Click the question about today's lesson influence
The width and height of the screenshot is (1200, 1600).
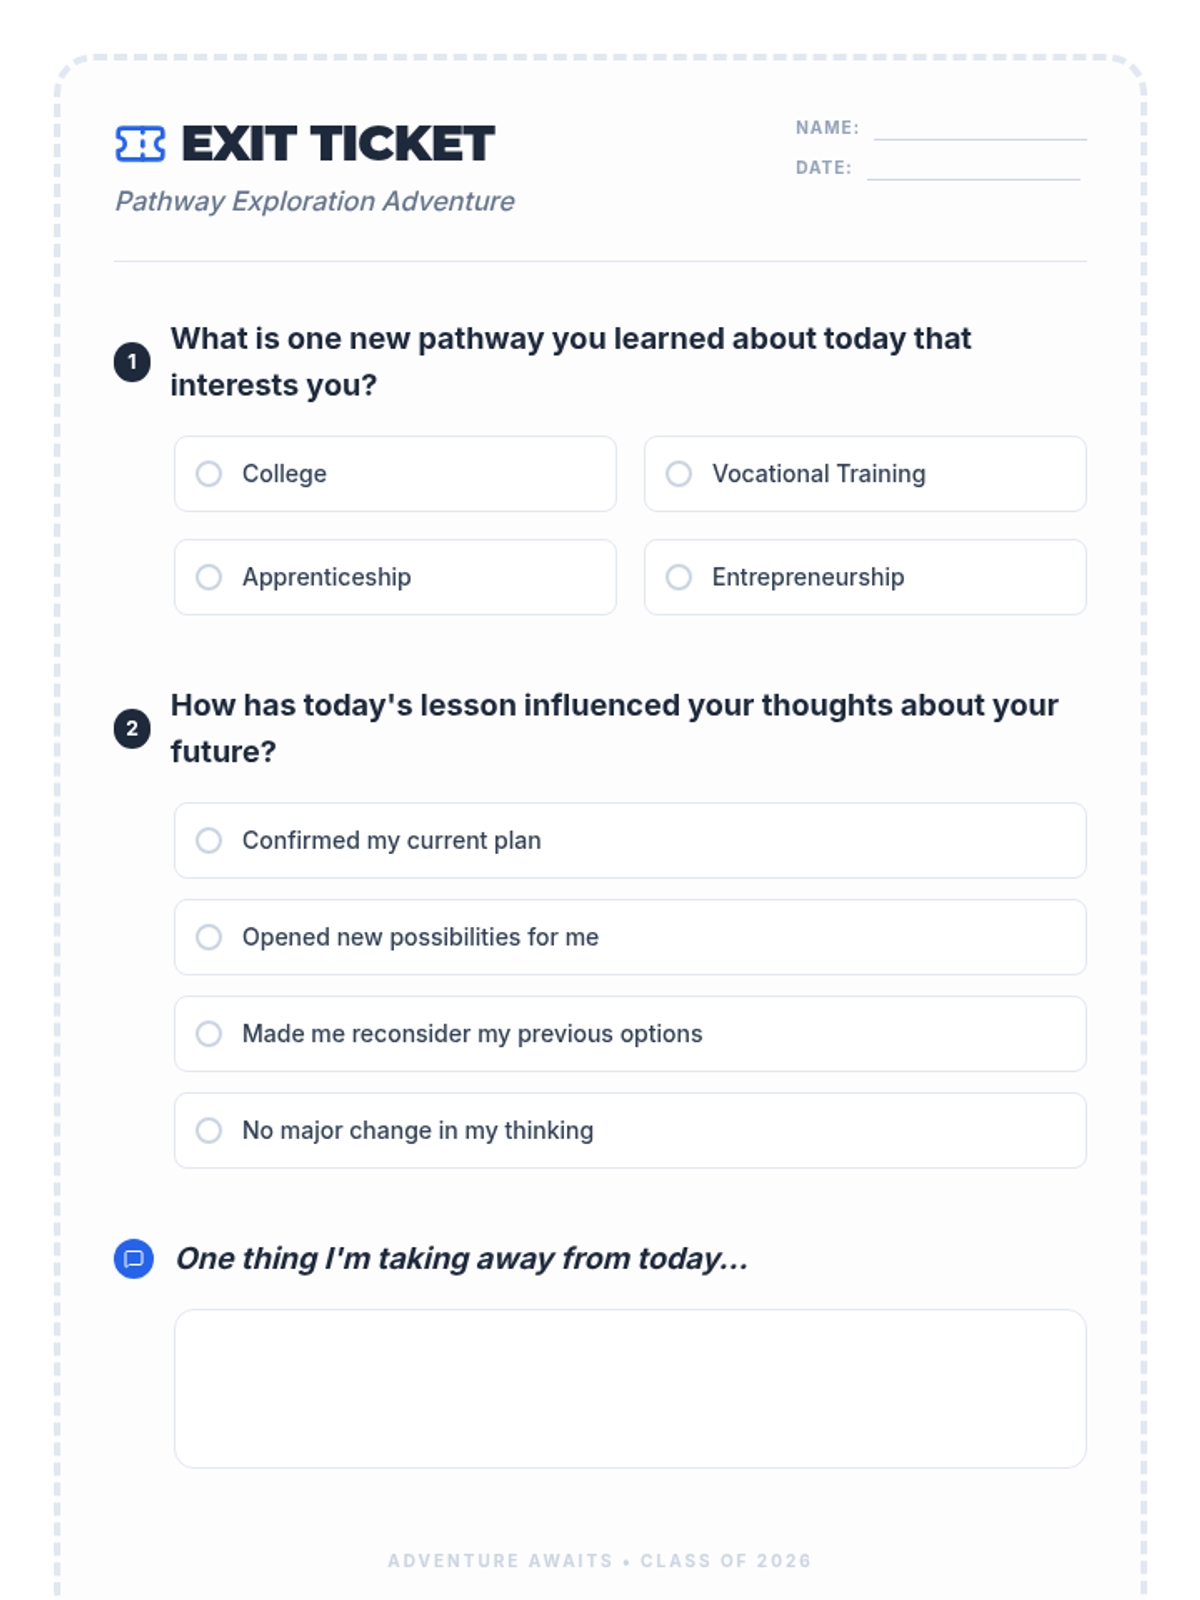[614, 728]
